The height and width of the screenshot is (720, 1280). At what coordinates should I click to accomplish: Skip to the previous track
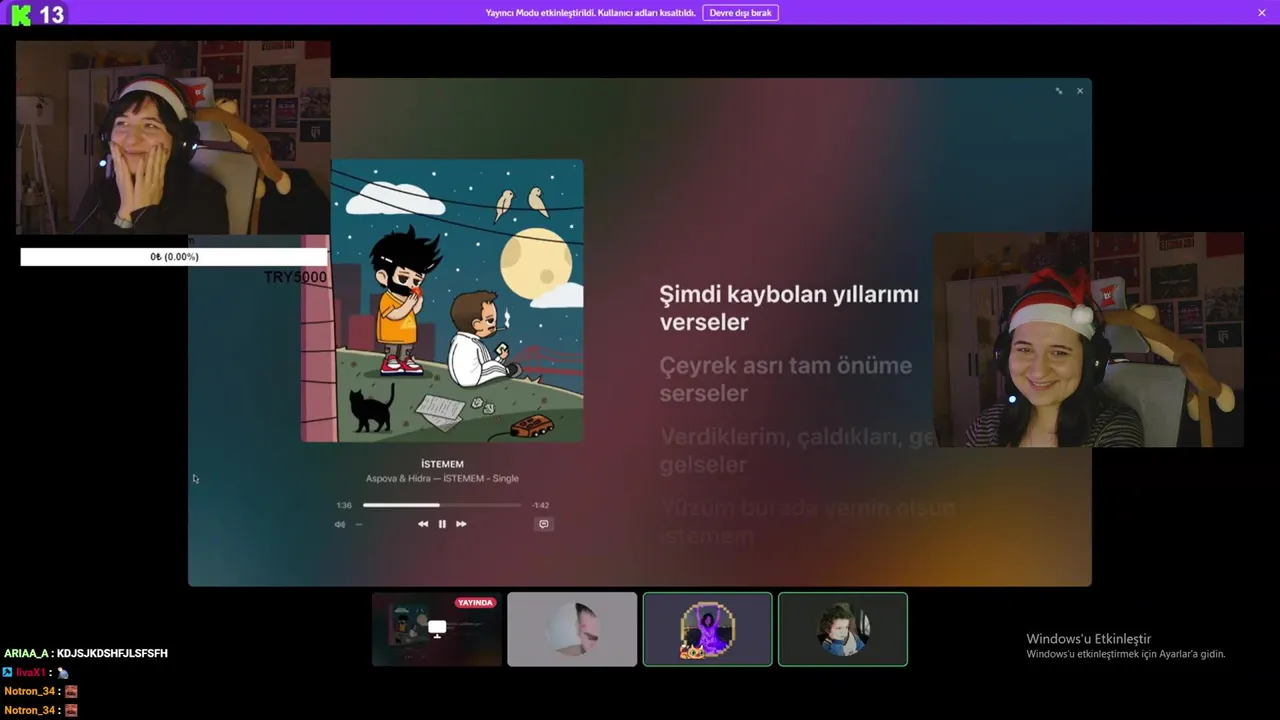point(423,524)
